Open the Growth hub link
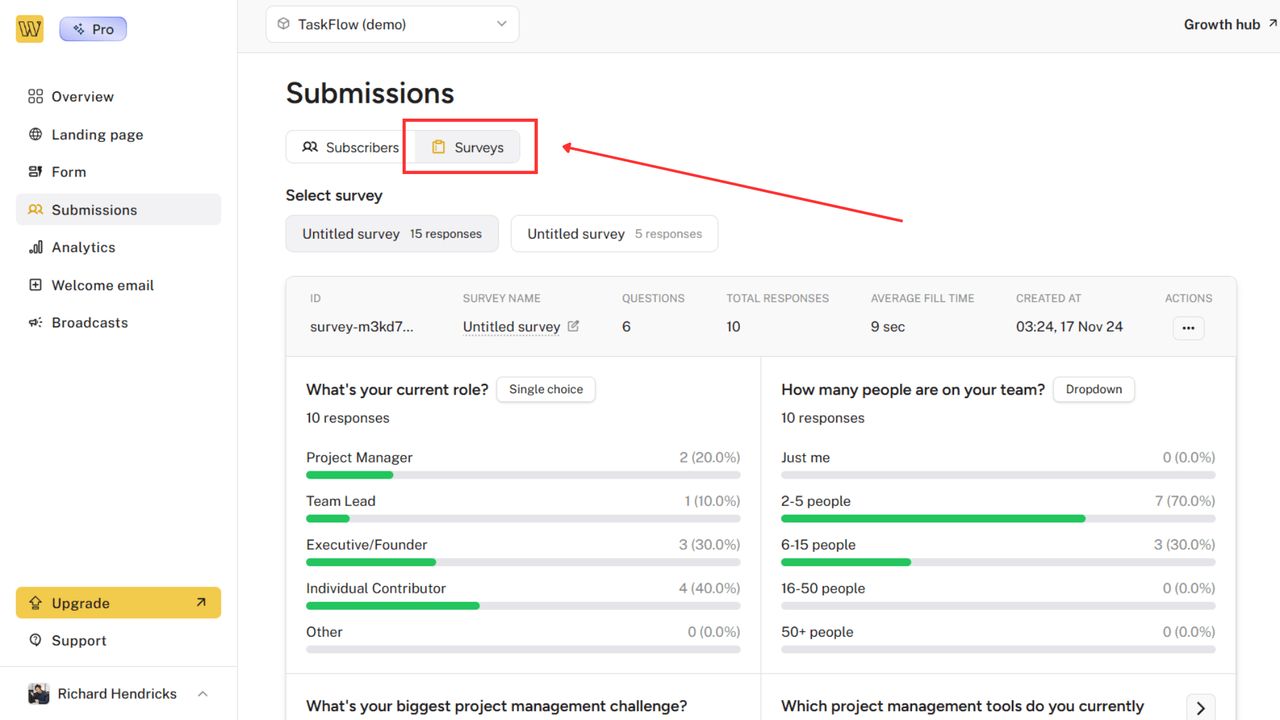 click(x=1221, y=25)
